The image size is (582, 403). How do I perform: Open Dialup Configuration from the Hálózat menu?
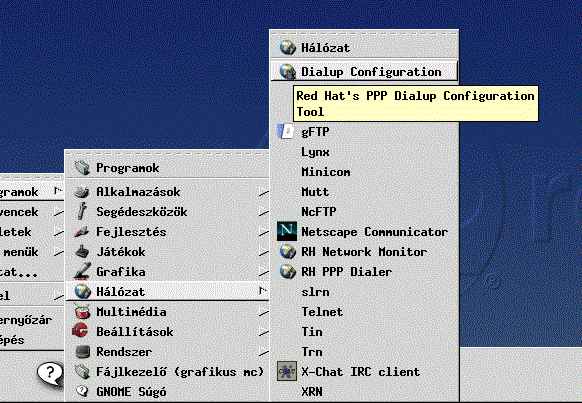364,71
